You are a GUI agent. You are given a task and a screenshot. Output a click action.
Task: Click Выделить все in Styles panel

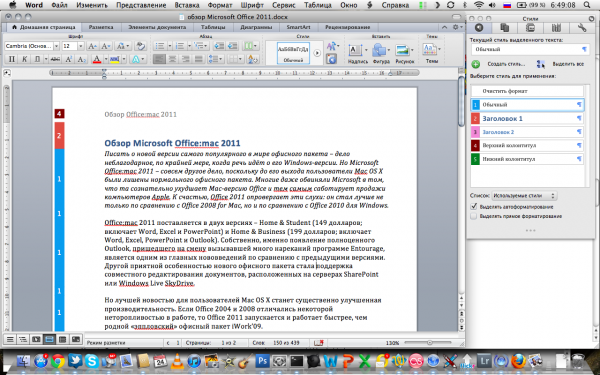coord(560,64)
